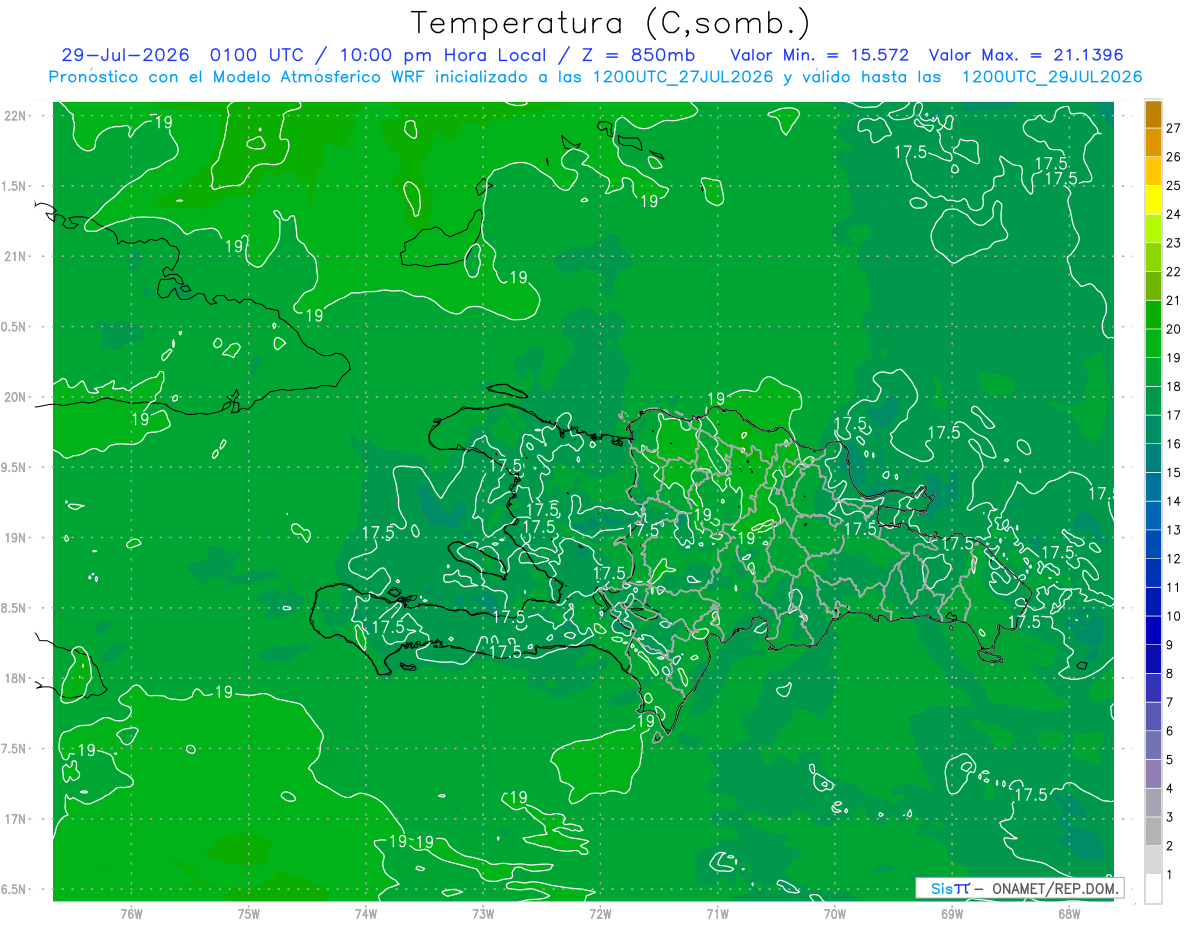Viewport: 1200px width, 927px height.
Task: Click the 71W longitude axis label
Action: coord(717,913)
